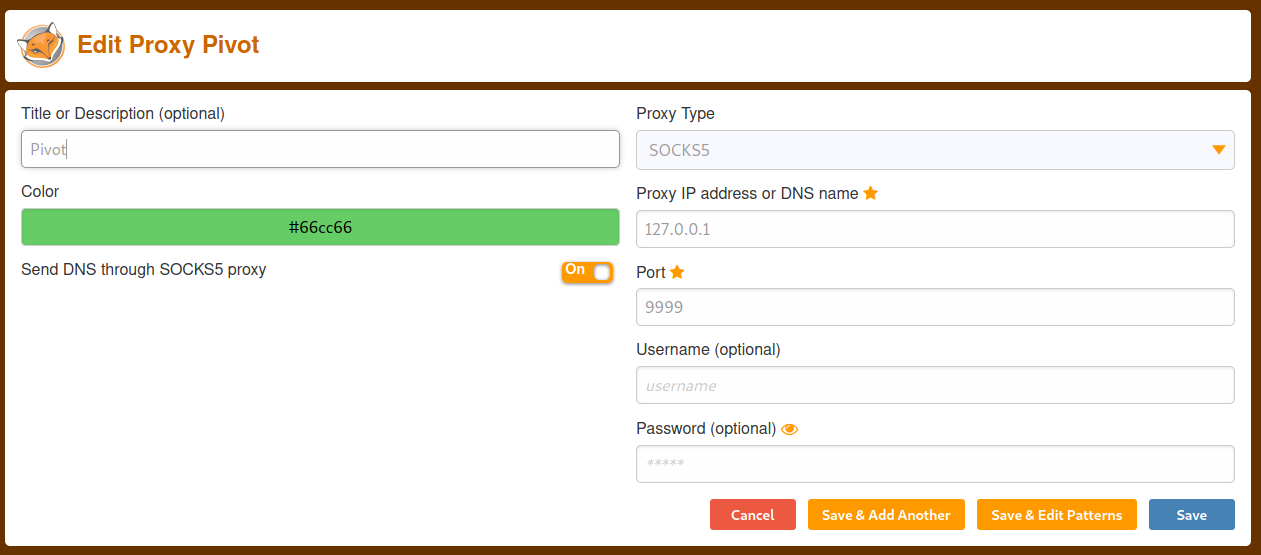Focus the Title or Description field
Viewport: 1261px width, 555px height.
pos(320,149)
